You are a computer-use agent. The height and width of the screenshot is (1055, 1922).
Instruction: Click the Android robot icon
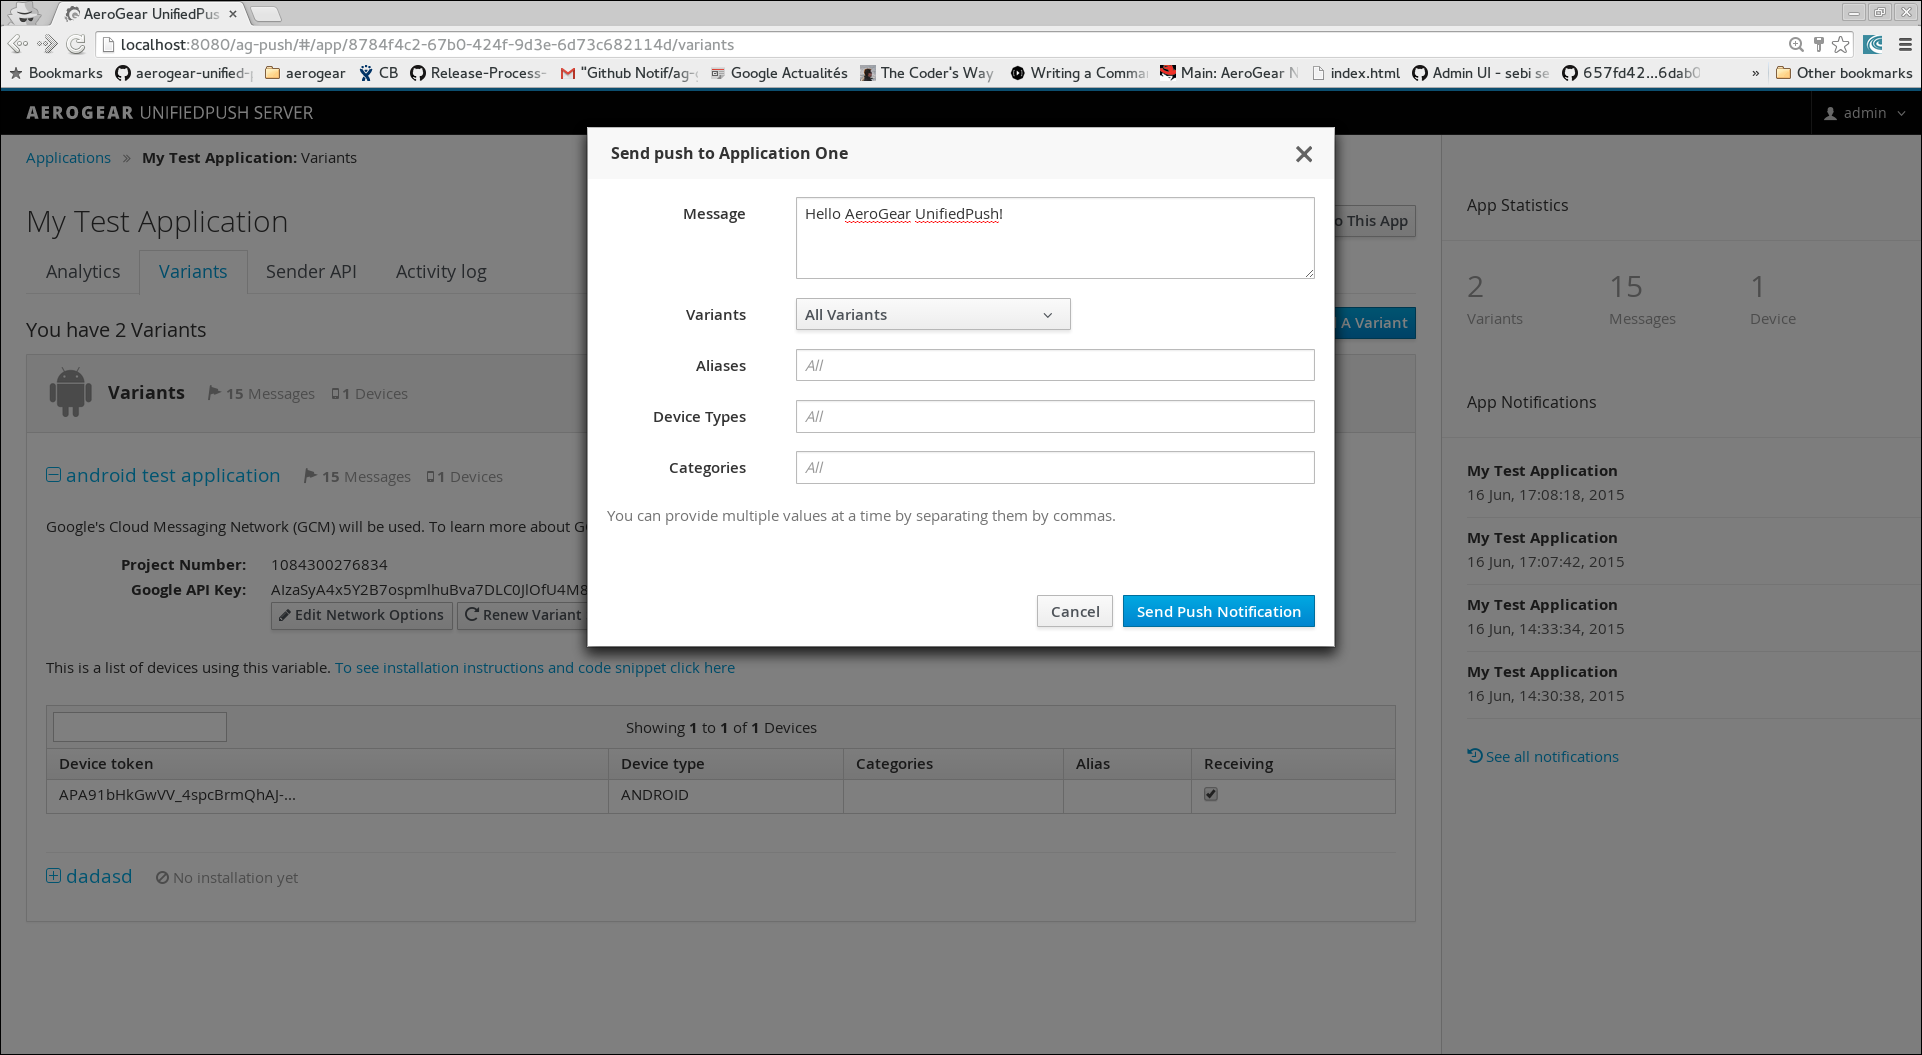click(x=70, y=393)
